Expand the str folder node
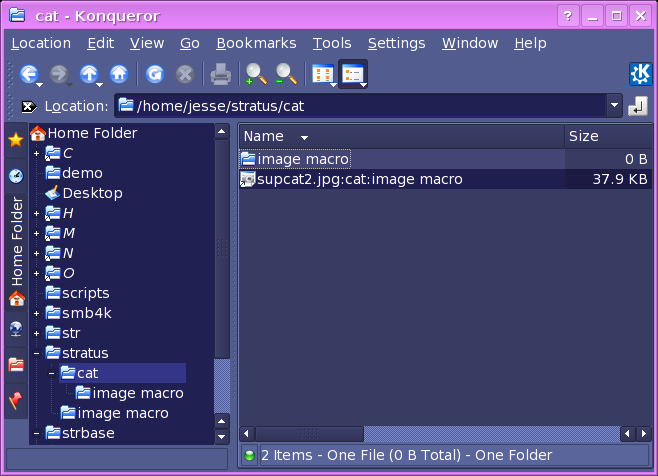 coord(37,334)
